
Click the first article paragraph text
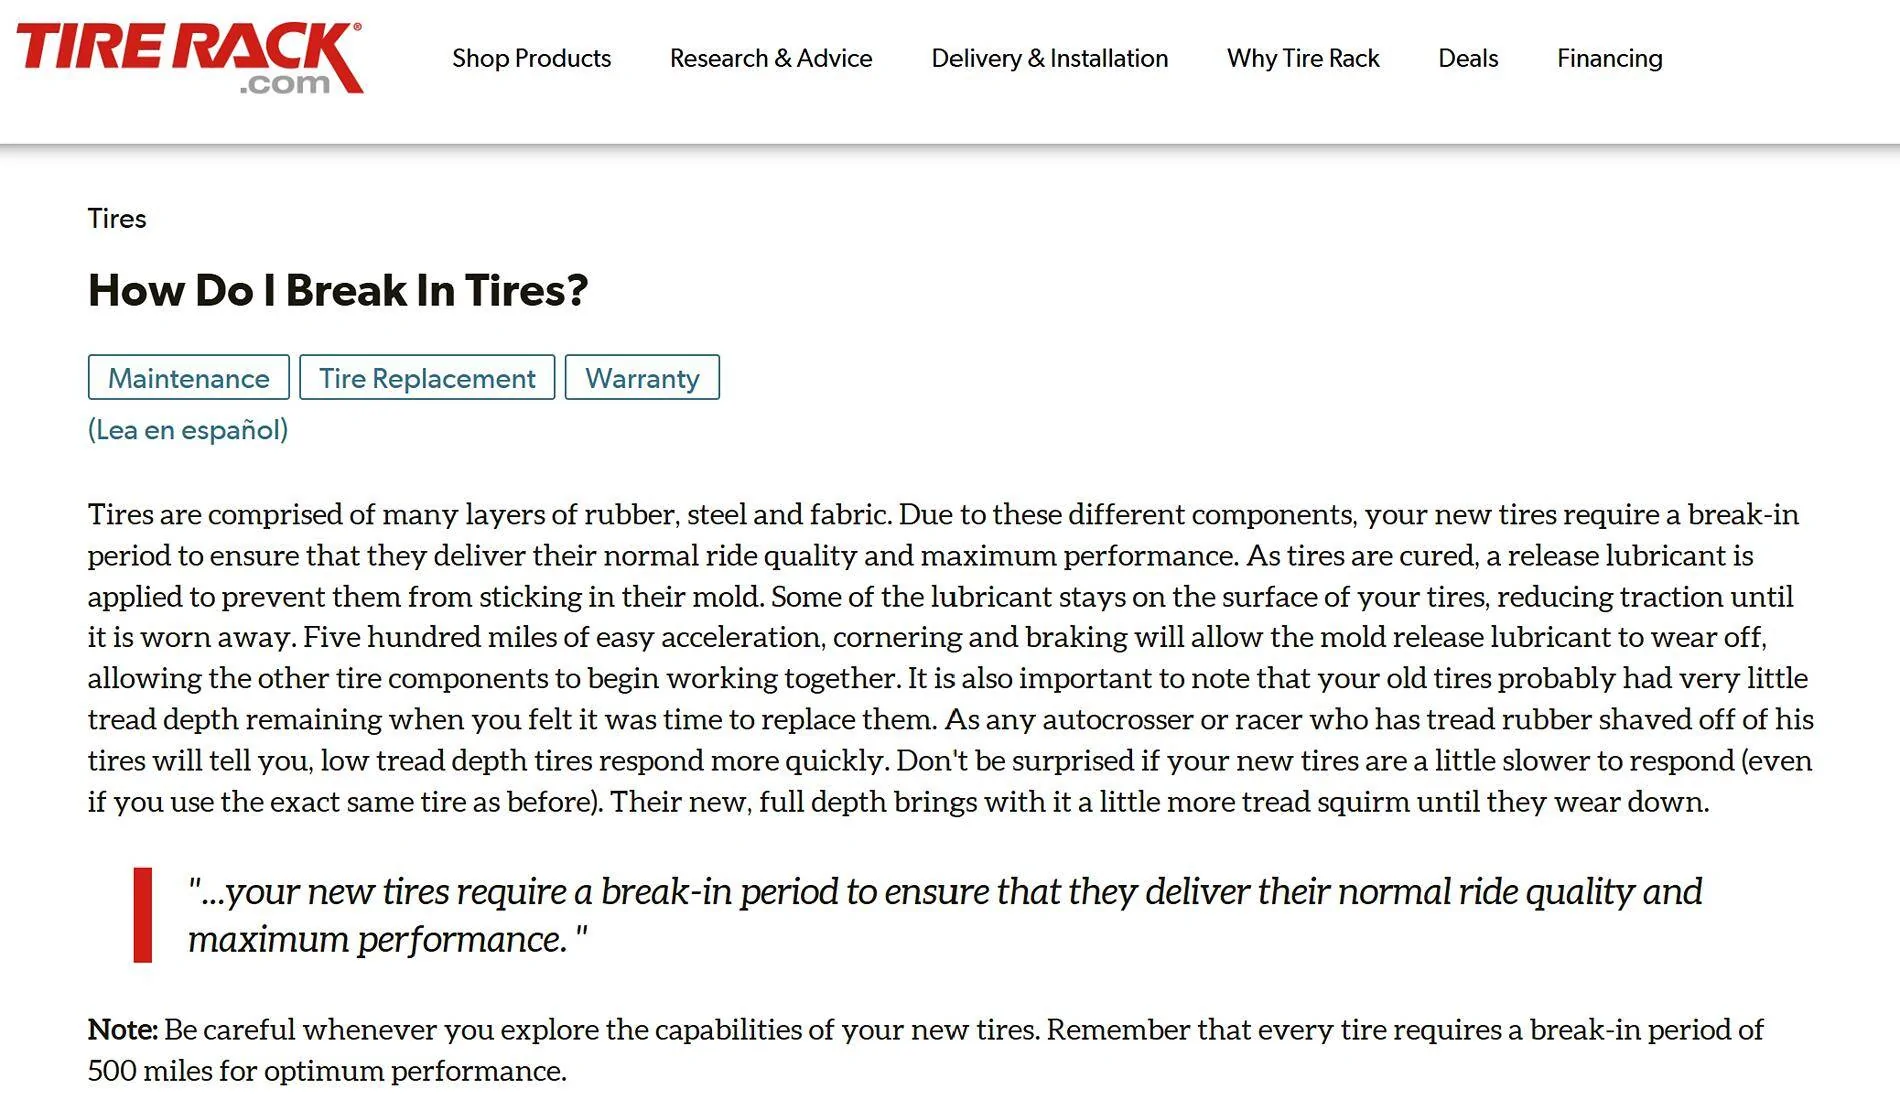pos(950,657)
